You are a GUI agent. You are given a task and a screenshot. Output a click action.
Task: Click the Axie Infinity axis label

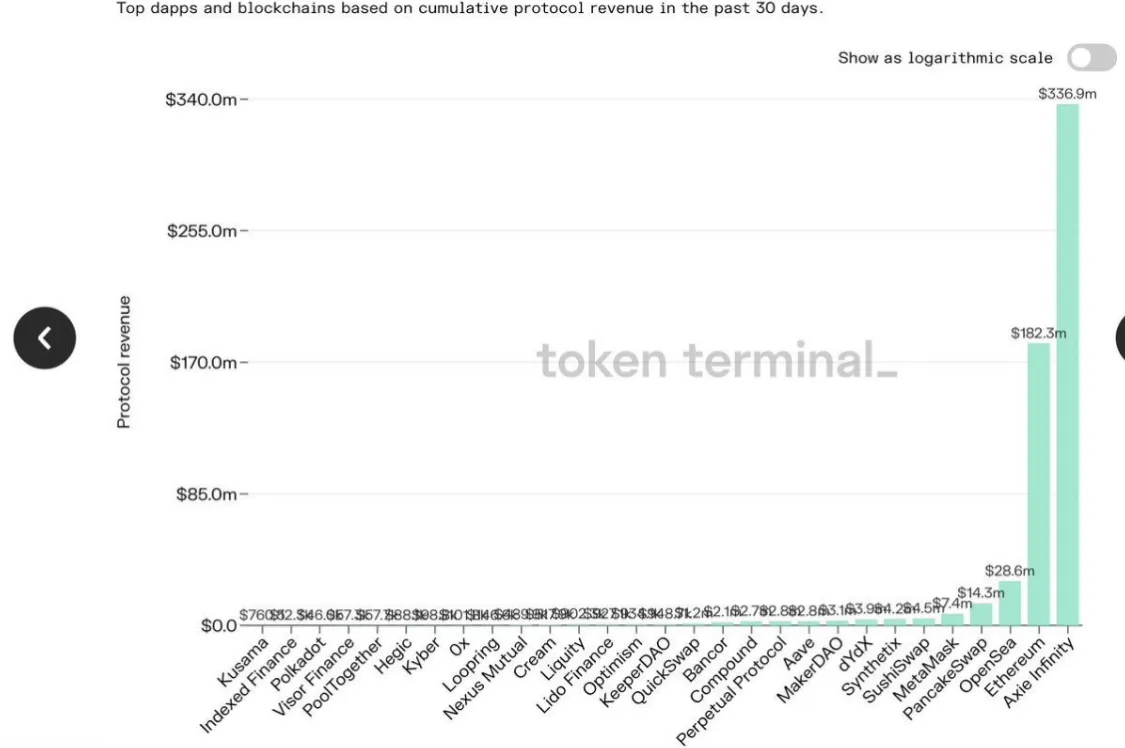click(x=1038, y=673)
